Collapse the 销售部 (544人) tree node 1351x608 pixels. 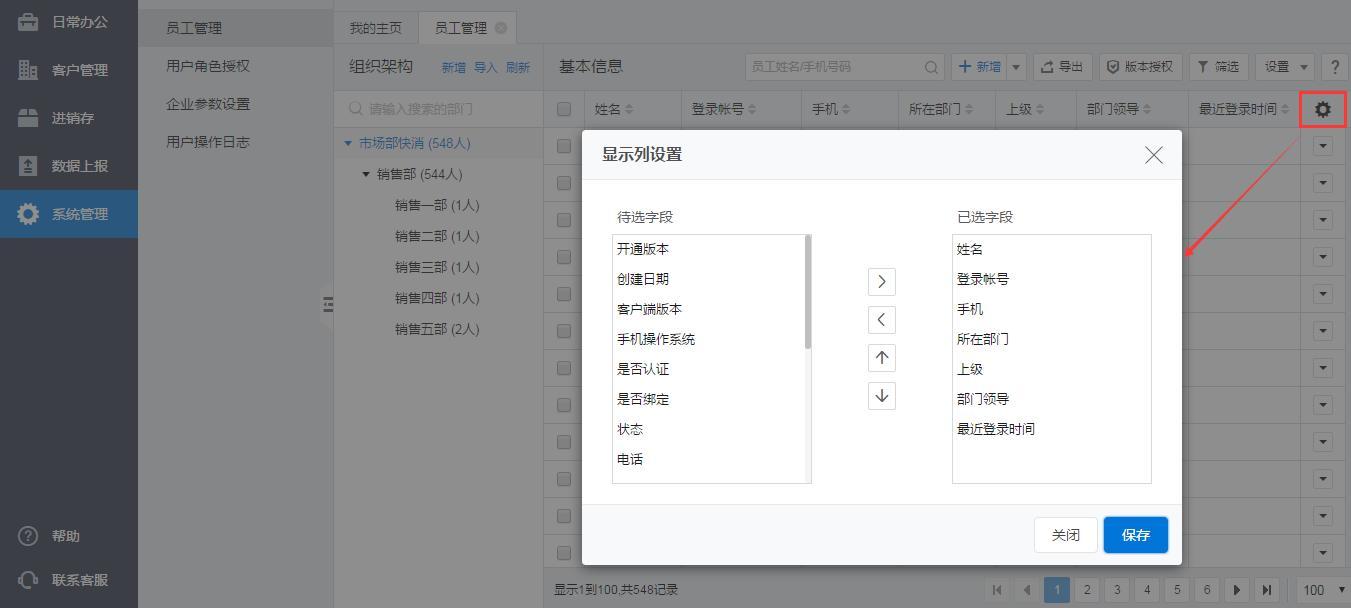coord(366,174)
